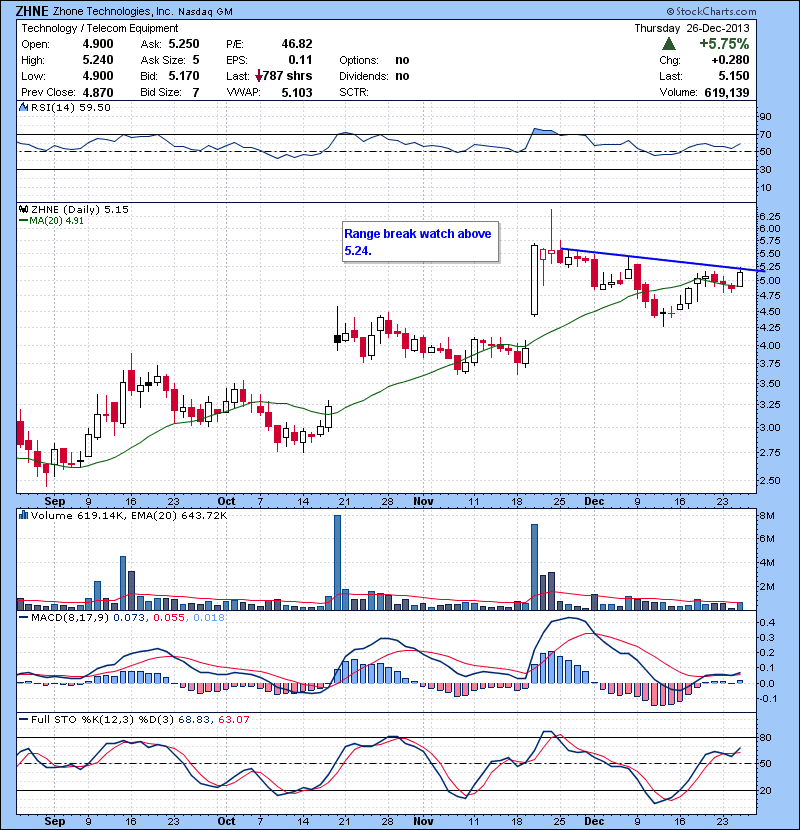The width and height of the screenshot is (800, 830).
Task: Click the EPS value 0.11
Action: [300, 60]
